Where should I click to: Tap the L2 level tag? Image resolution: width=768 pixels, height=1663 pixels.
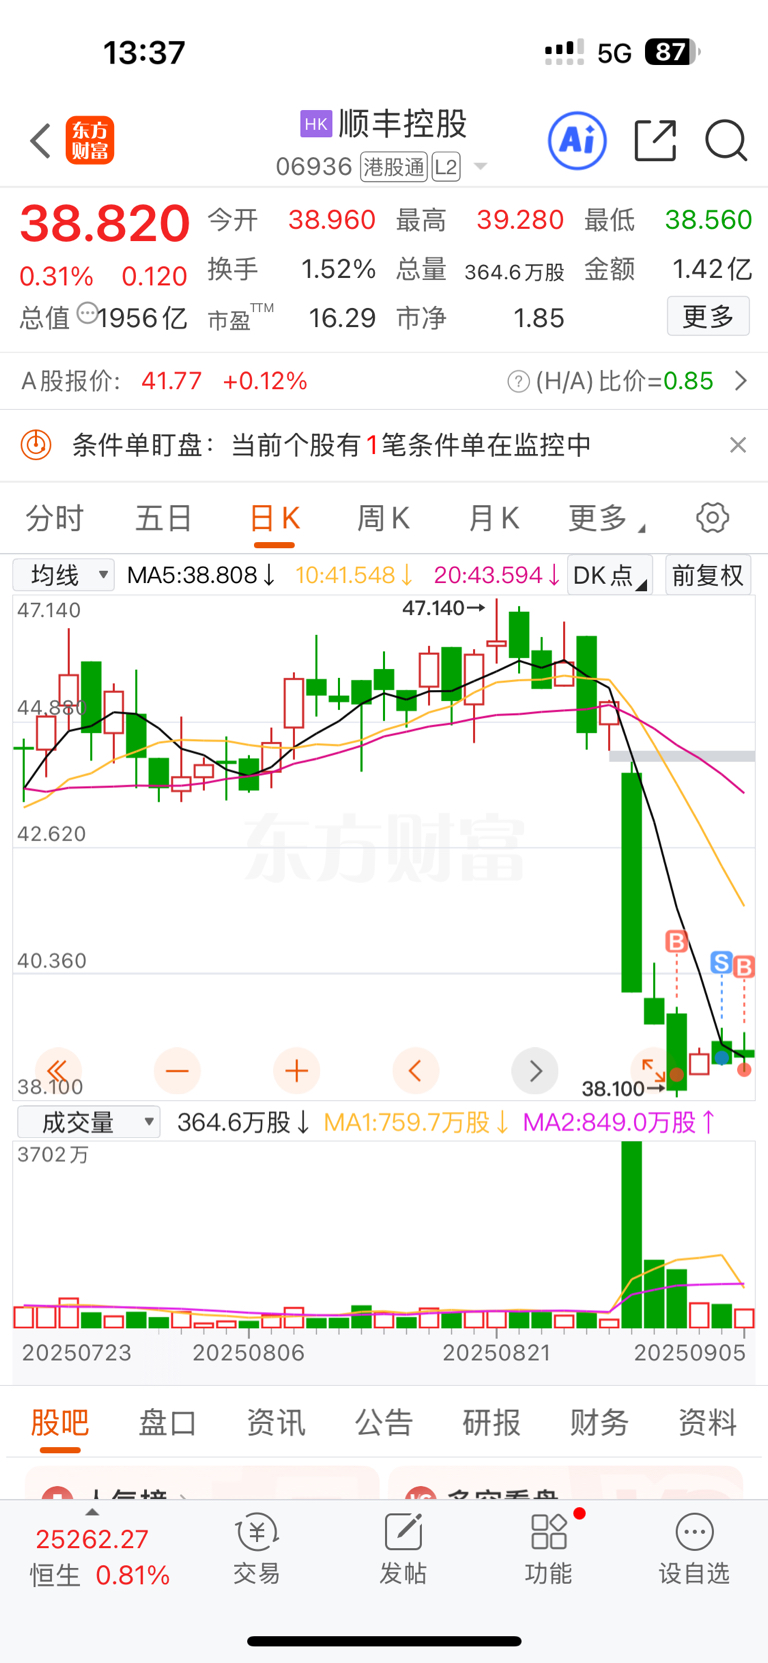click(446, 167)
